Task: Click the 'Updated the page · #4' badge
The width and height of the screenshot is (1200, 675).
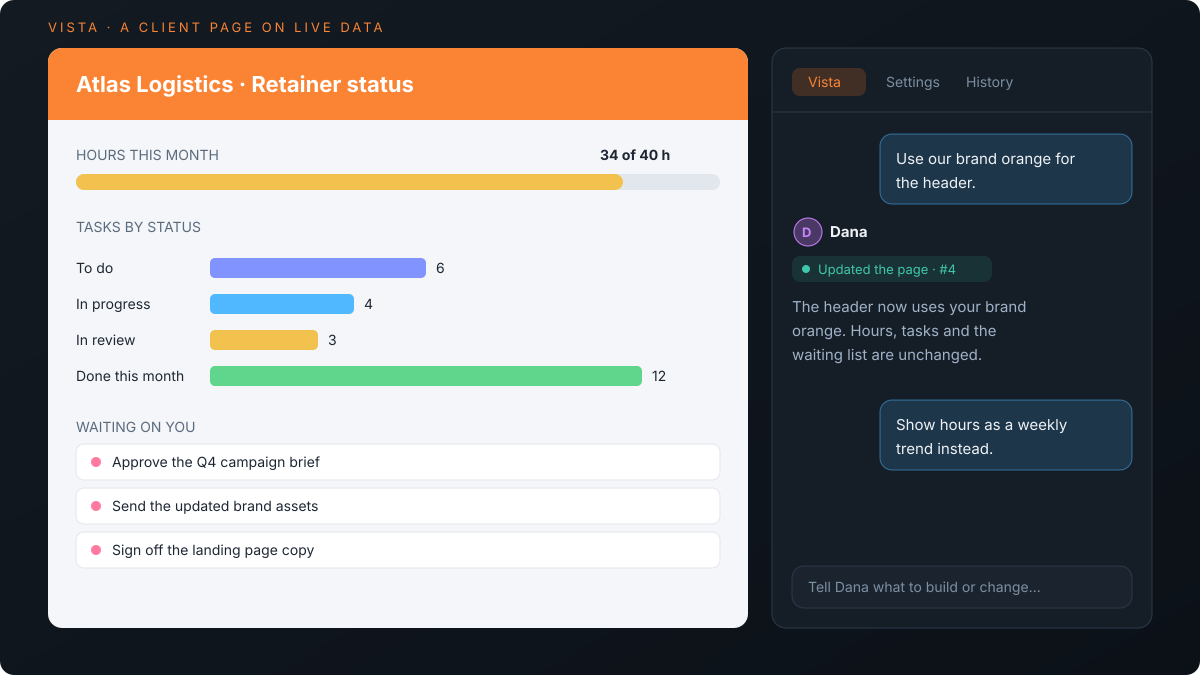Action: 892,269
